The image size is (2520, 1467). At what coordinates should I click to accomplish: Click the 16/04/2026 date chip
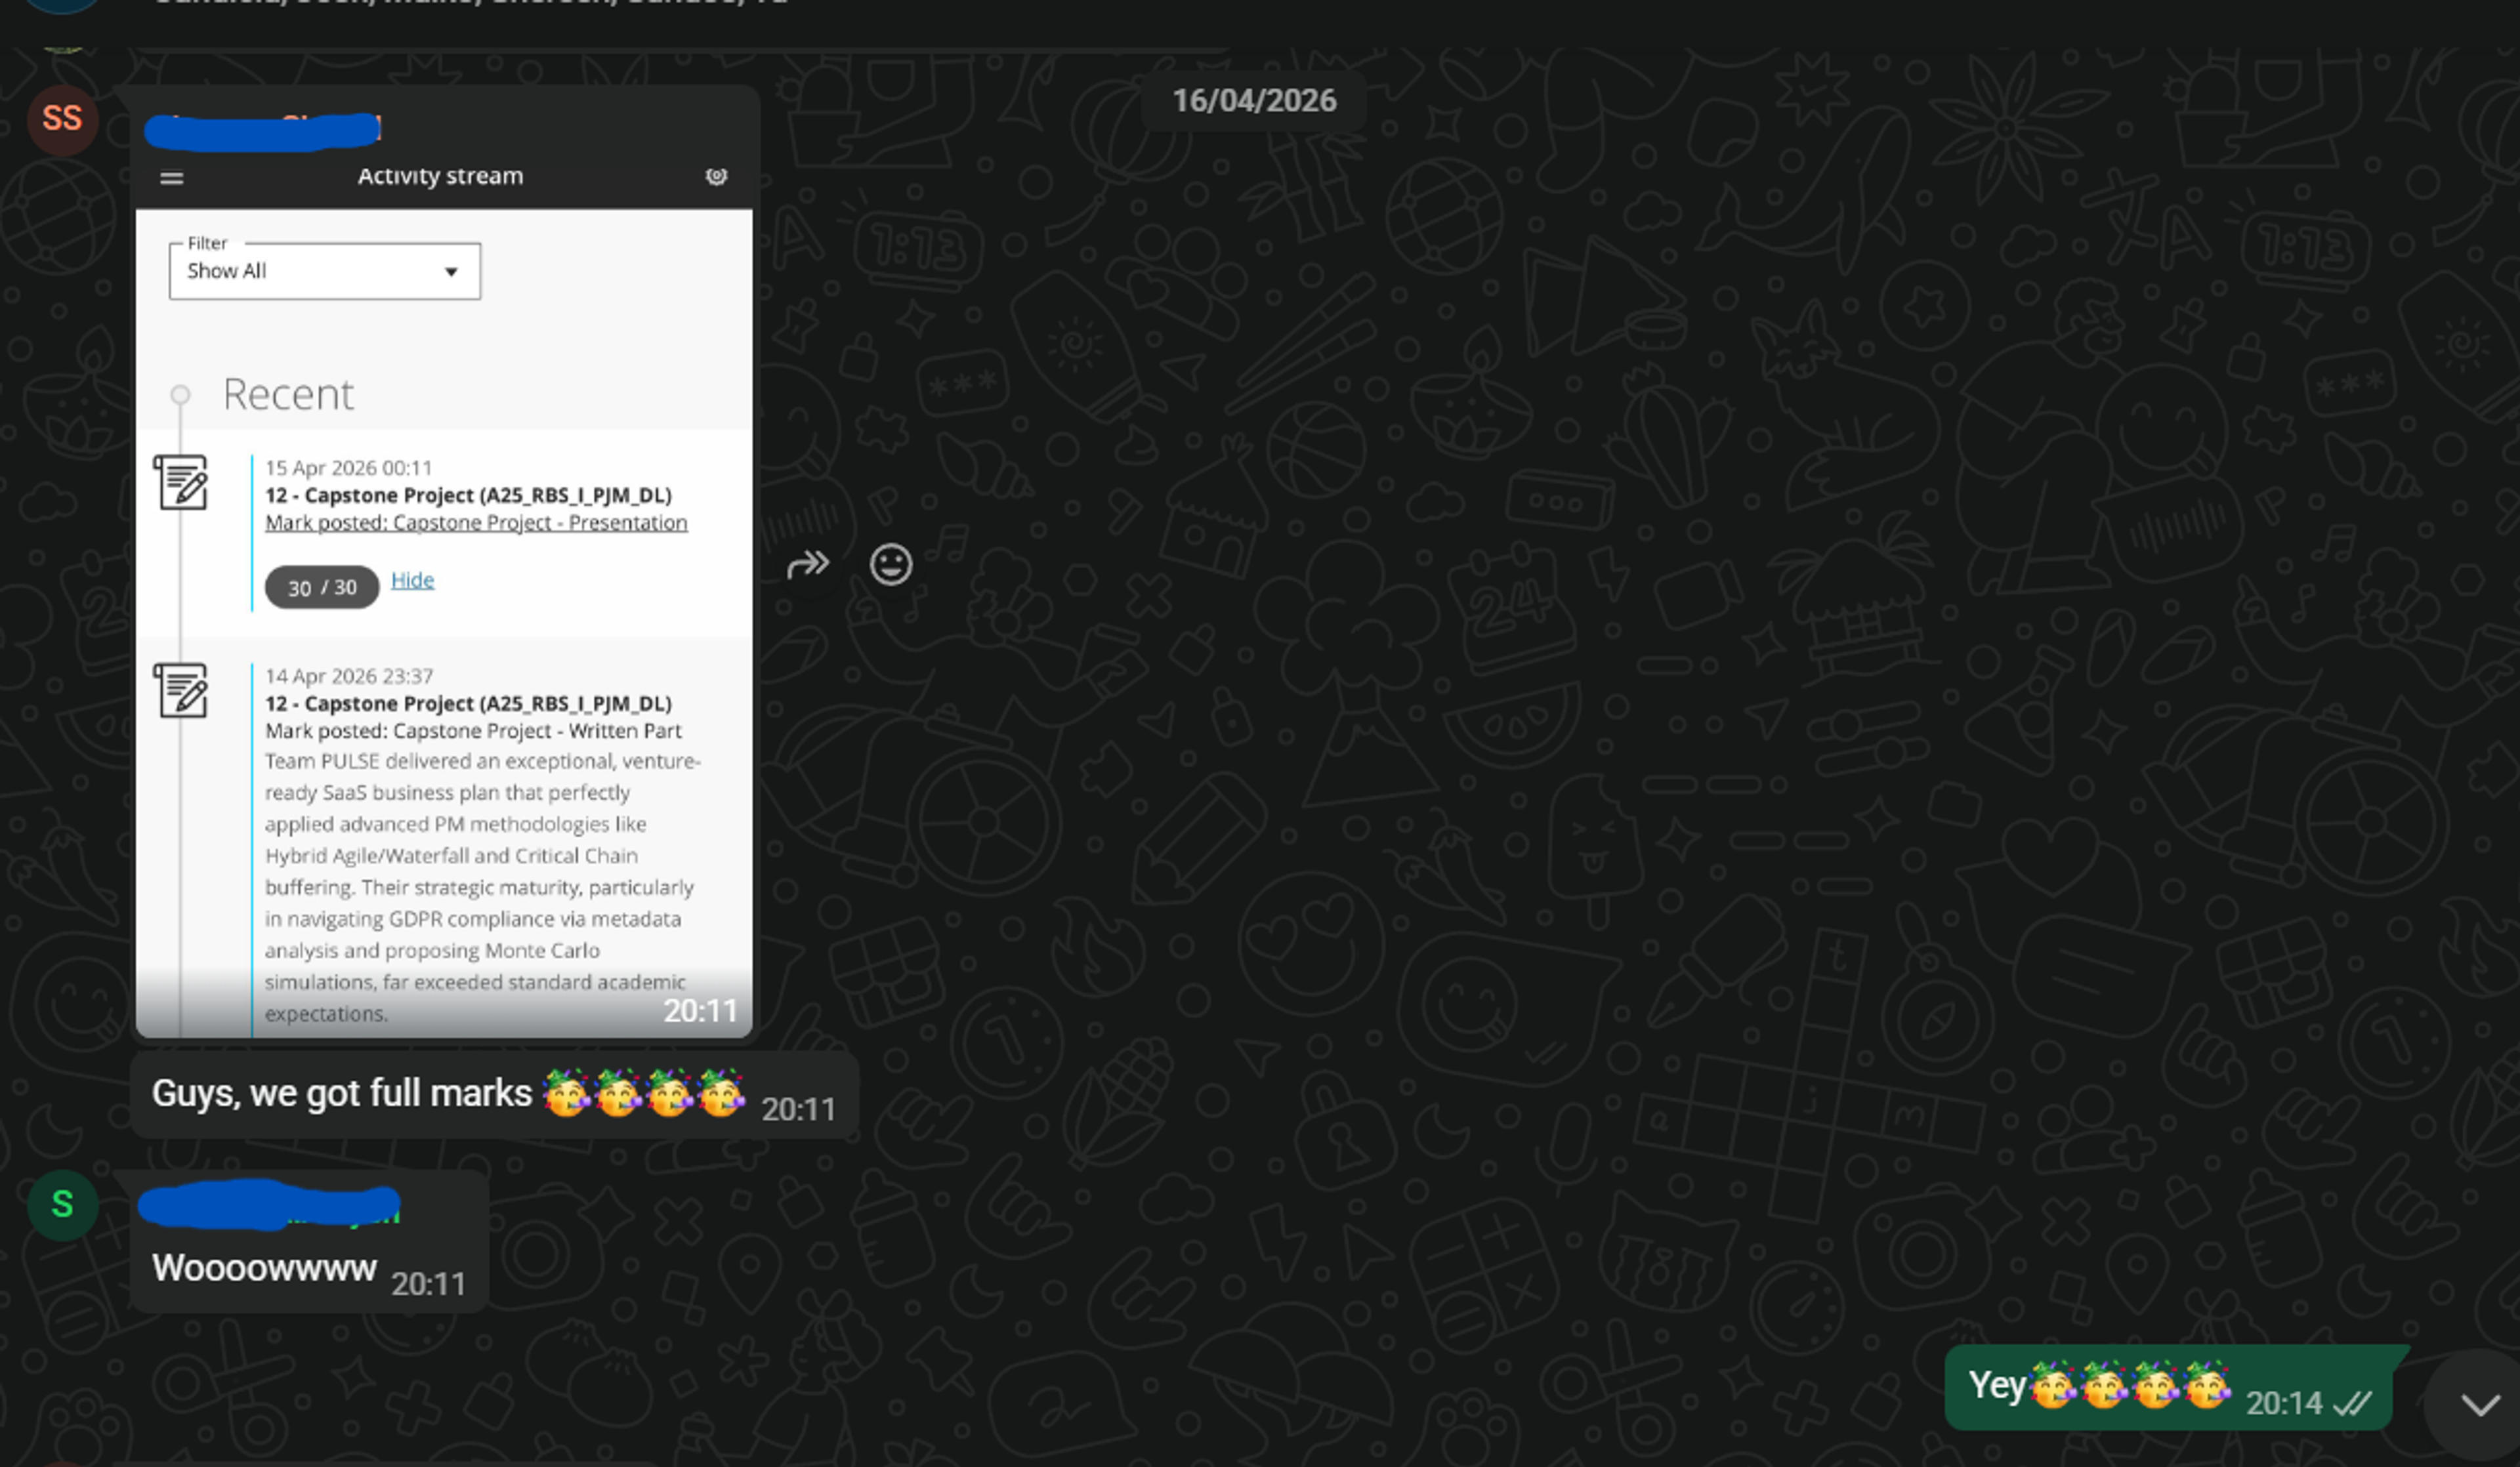tap(1254, 101)
